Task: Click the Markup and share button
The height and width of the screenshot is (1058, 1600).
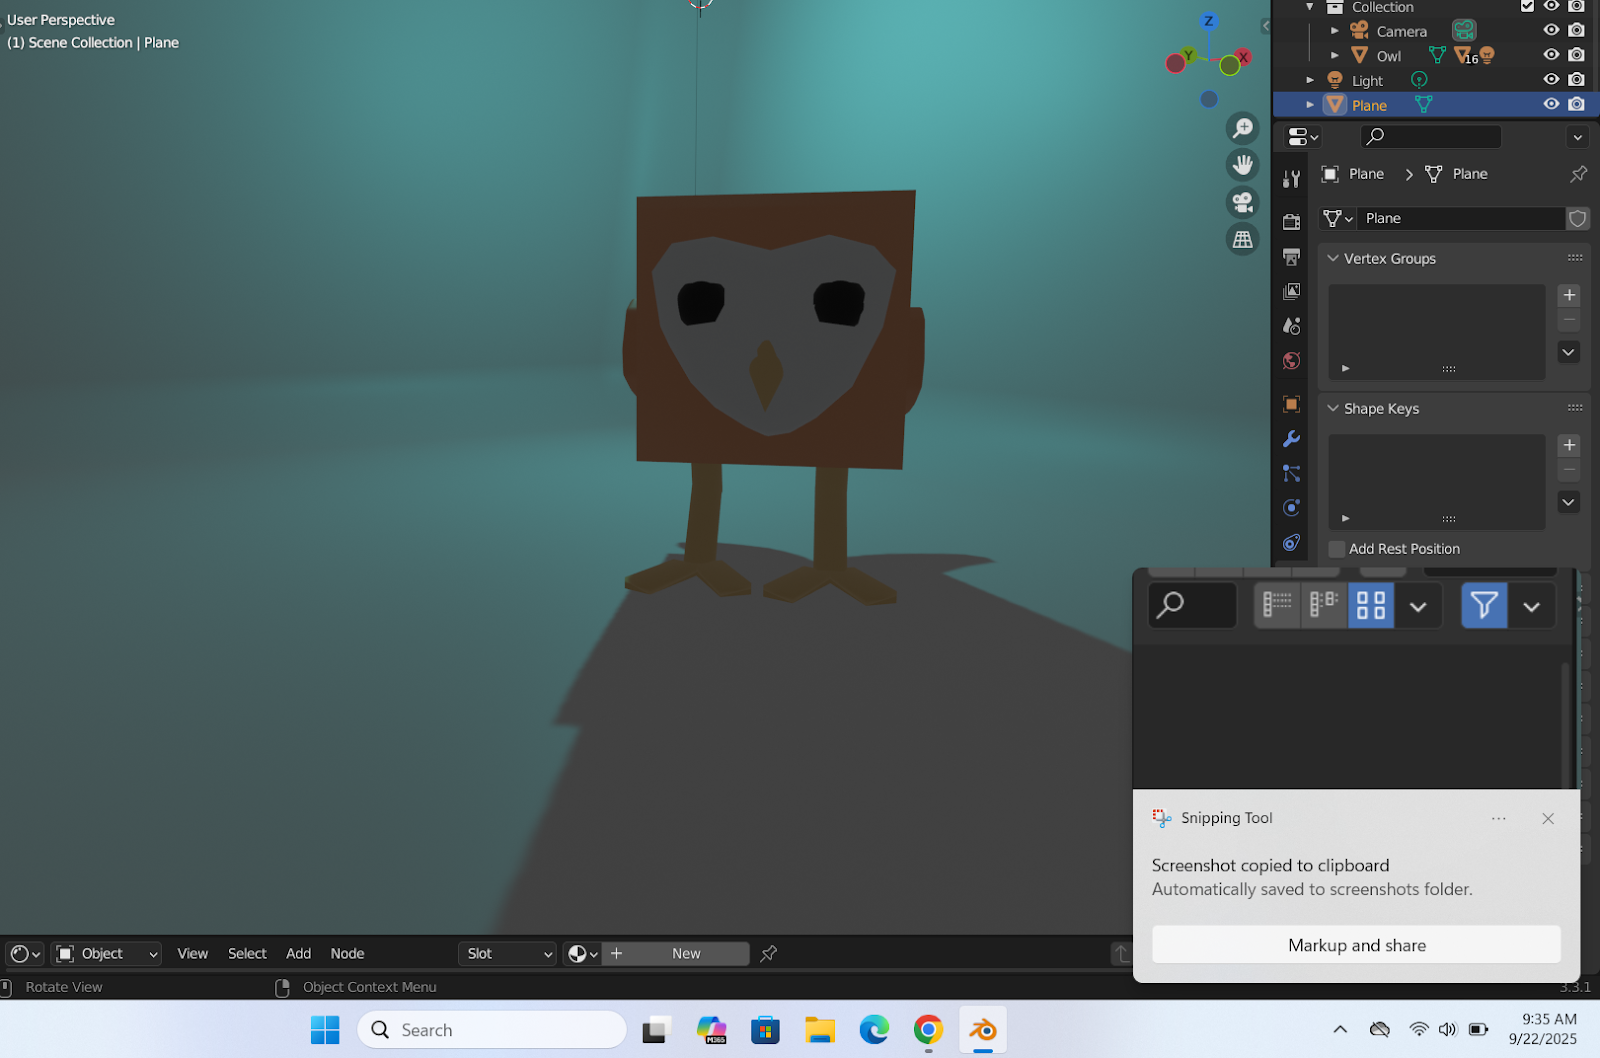Action: 1356,945
